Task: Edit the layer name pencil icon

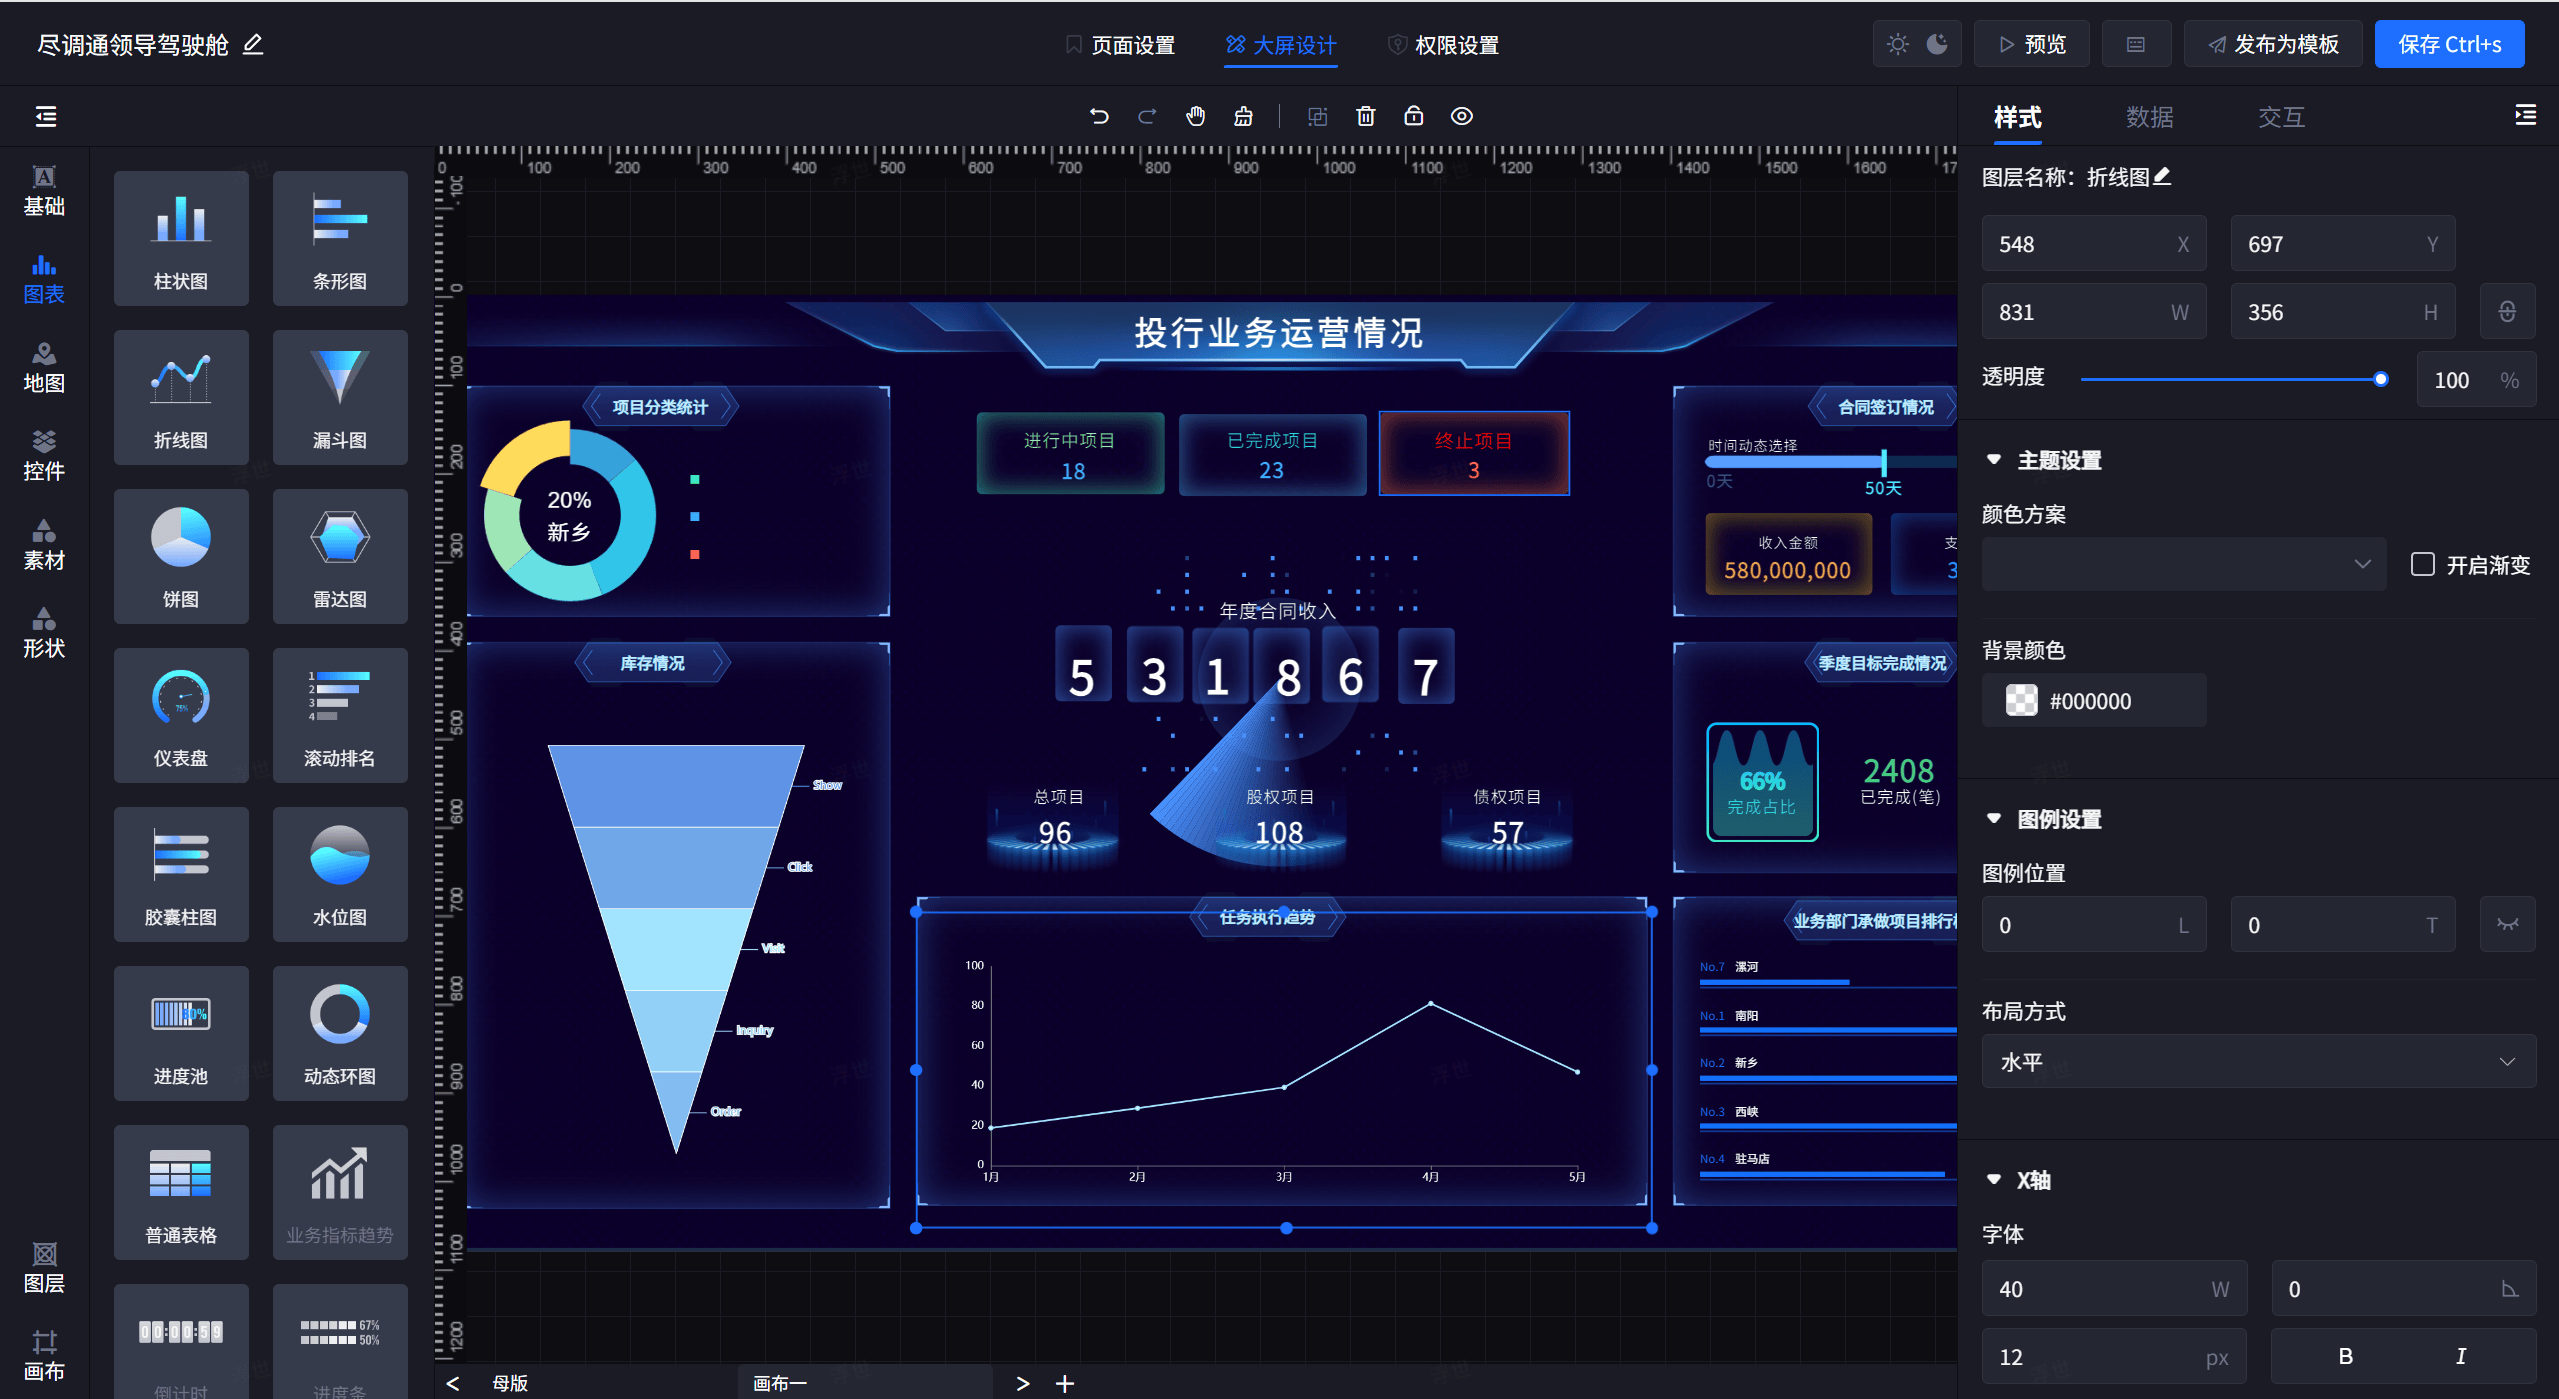Action: (2162, 177)
